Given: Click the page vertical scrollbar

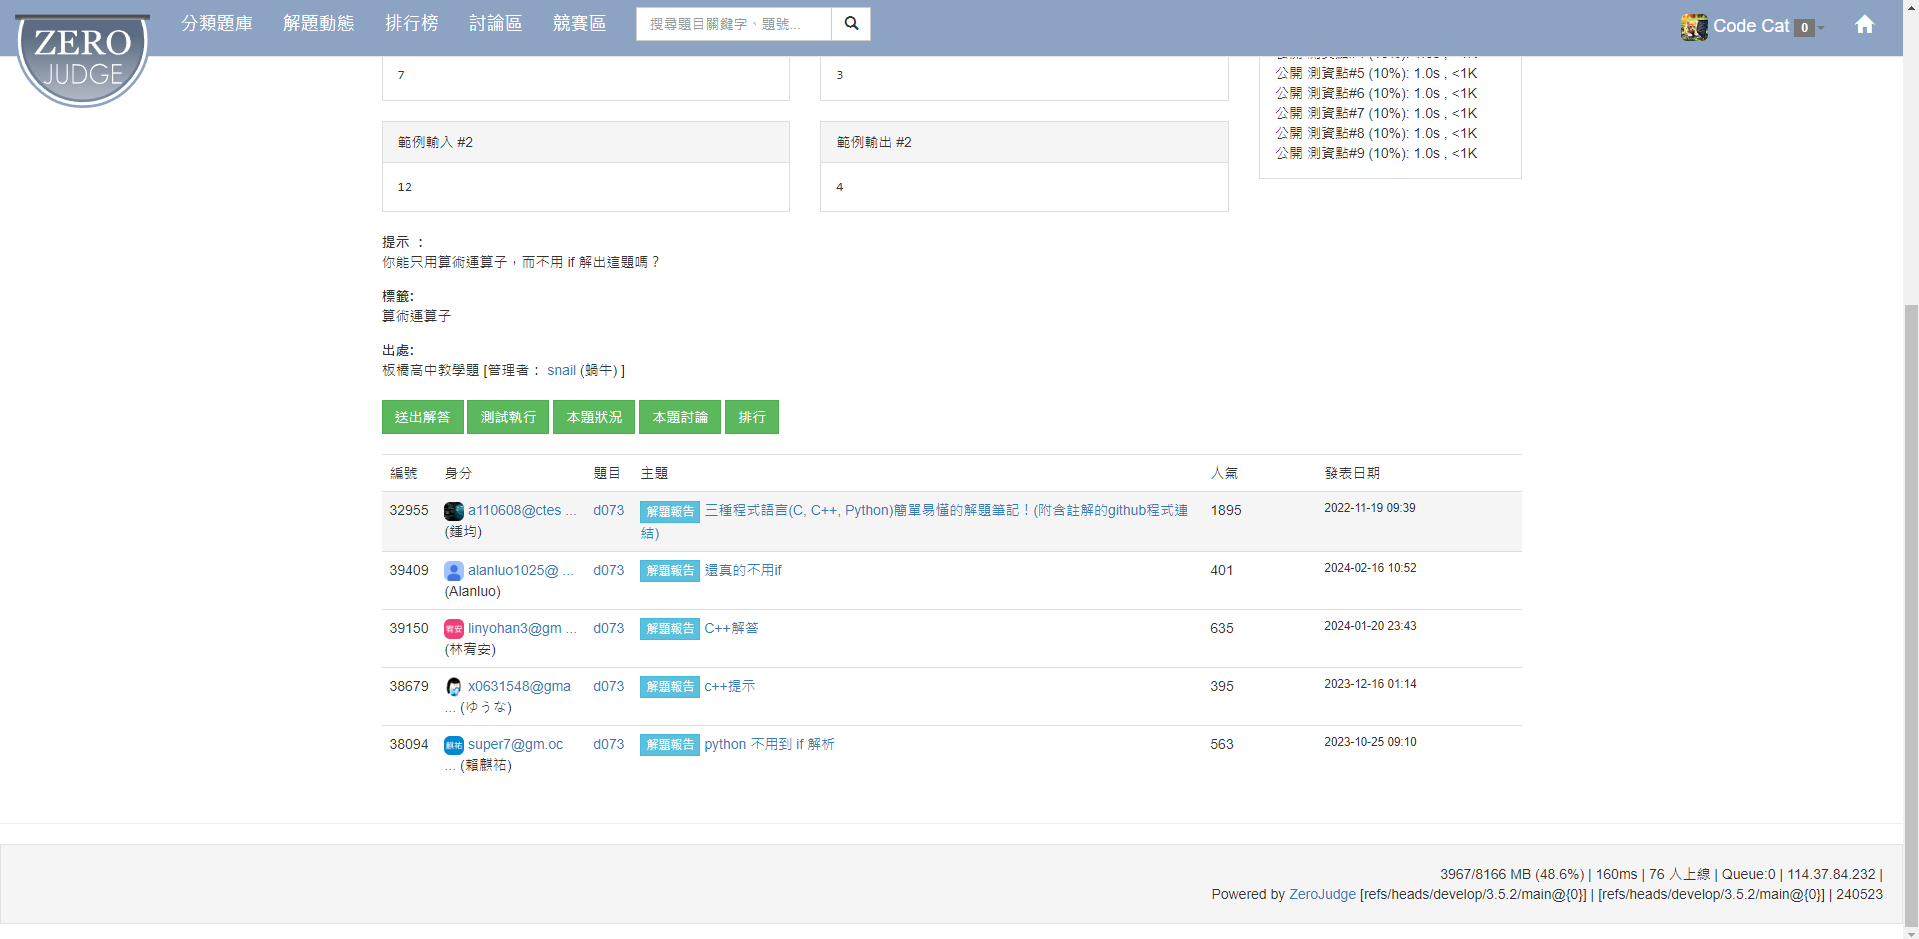Looking at the screenshot, I should pyautogui.click(x=1910, y=600).
